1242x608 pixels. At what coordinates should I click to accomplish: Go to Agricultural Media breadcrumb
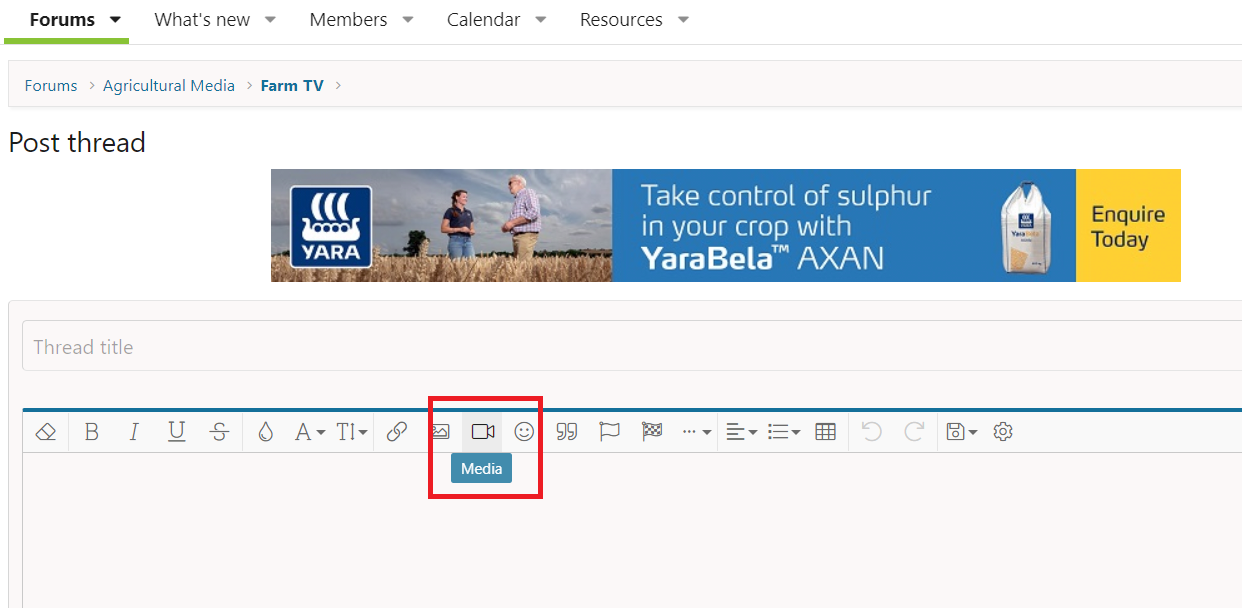click(x=169, y=86)
